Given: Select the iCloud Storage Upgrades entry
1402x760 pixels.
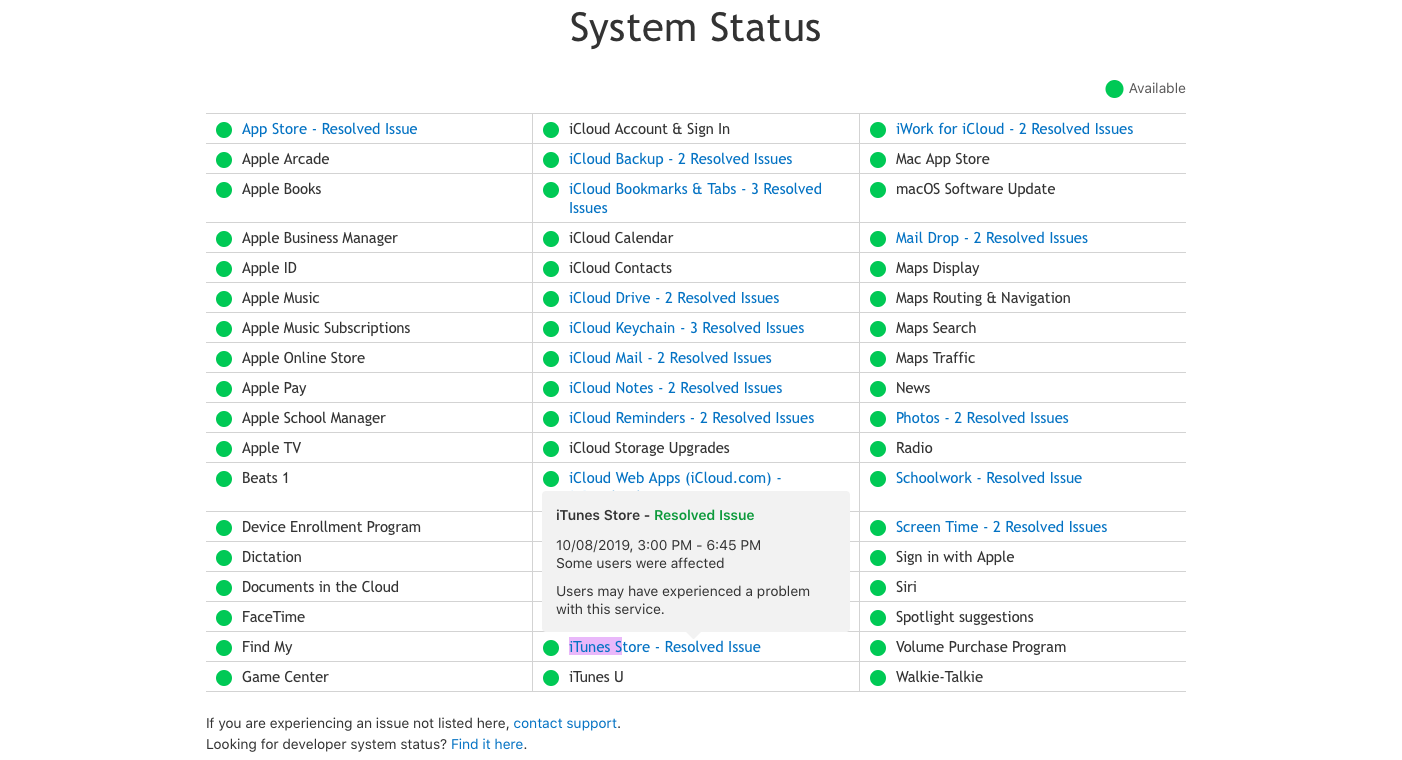Looking at the screenshot, I should pos(649,448).
